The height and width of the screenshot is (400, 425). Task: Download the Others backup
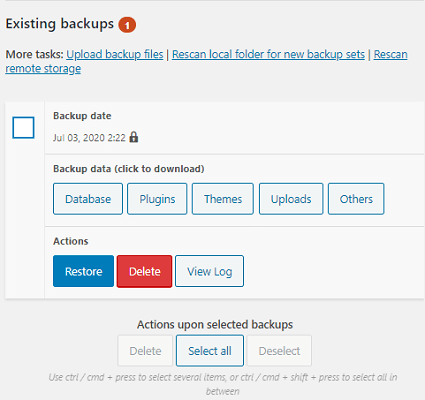(x=356, y=199)
